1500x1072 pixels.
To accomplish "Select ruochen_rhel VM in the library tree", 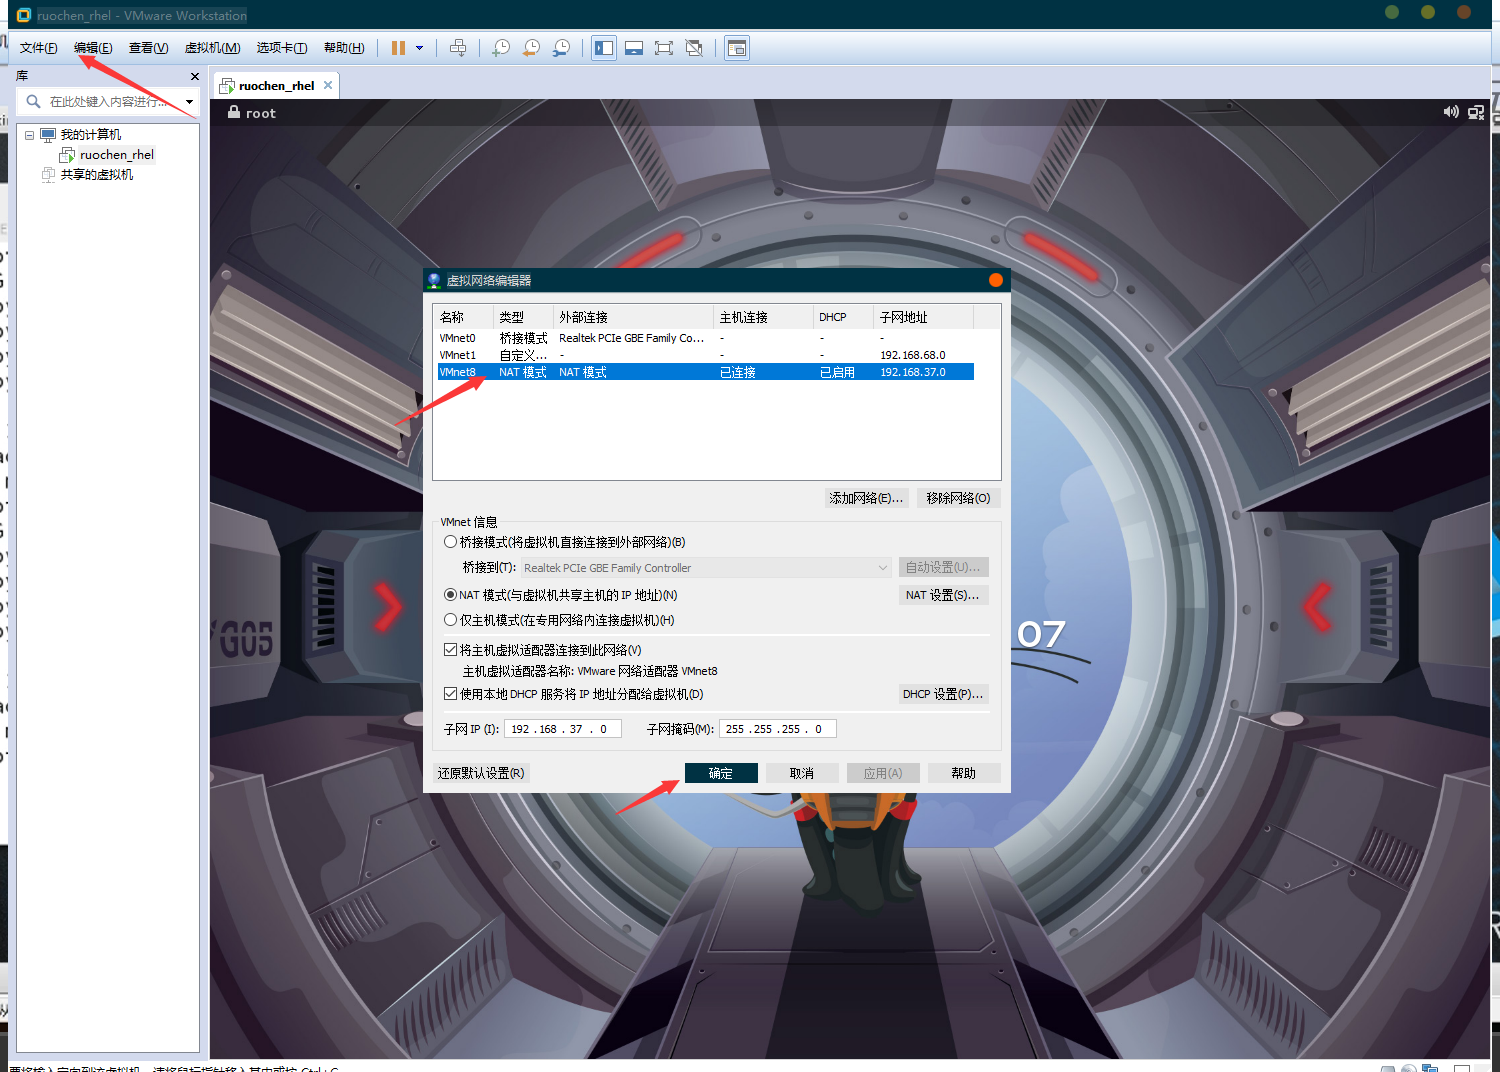I will (x=117, y=155).
